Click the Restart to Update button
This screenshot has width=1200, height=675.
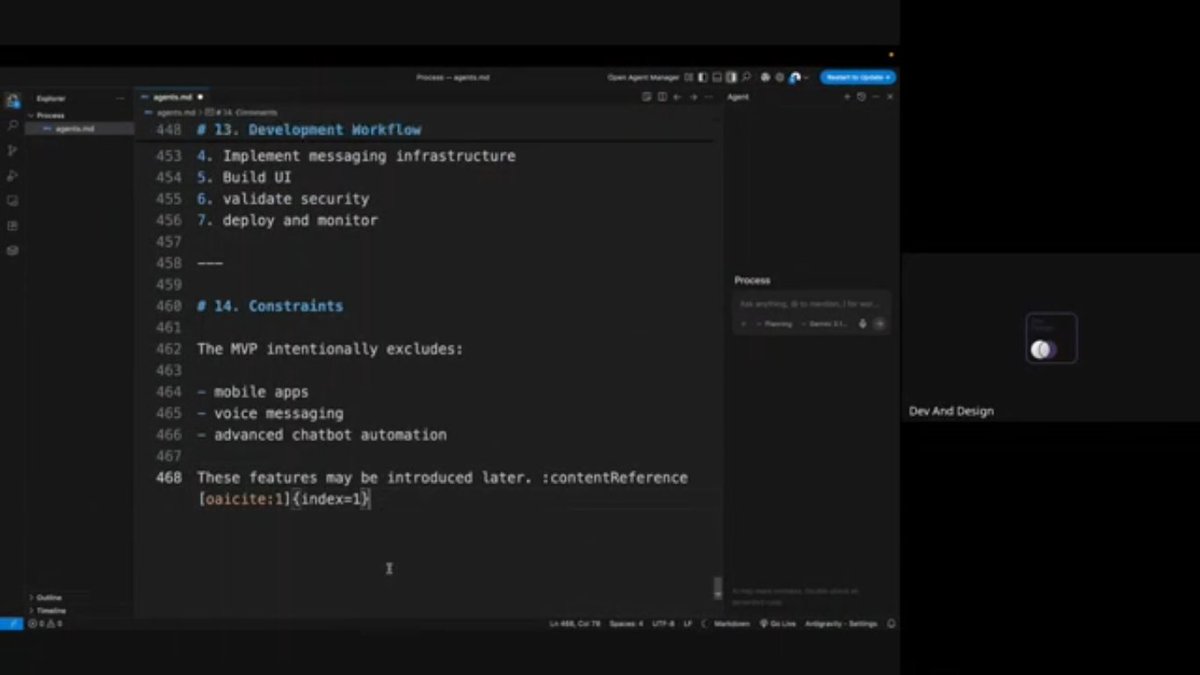[x=858, y=77]
